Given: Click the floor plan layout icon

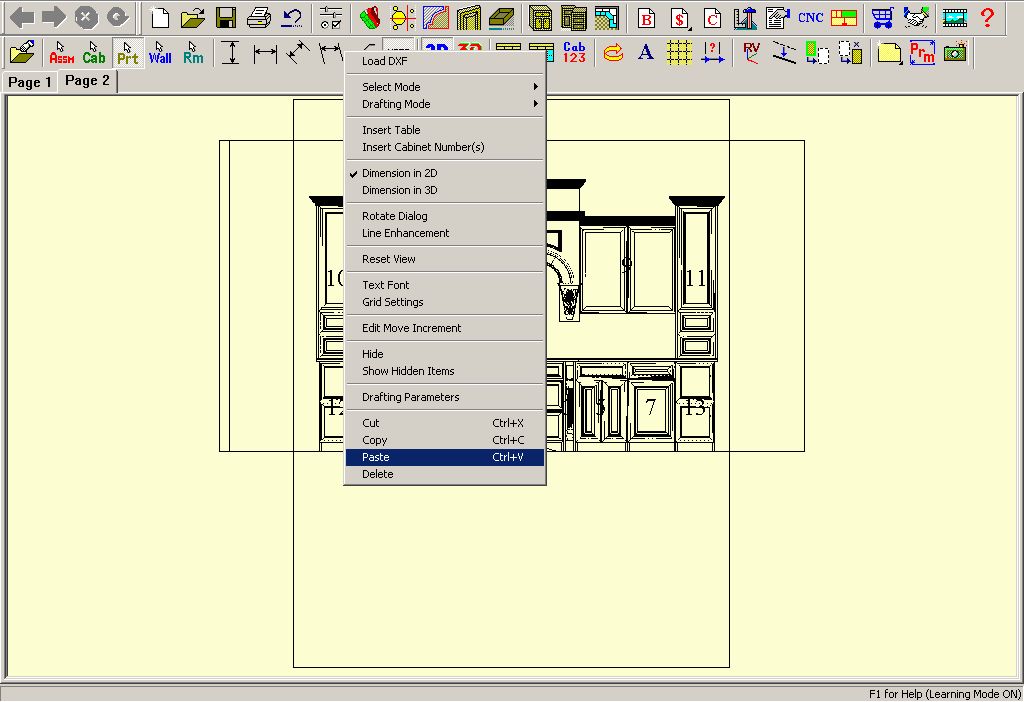Looking at the screenshot, I should click(607, 18).
